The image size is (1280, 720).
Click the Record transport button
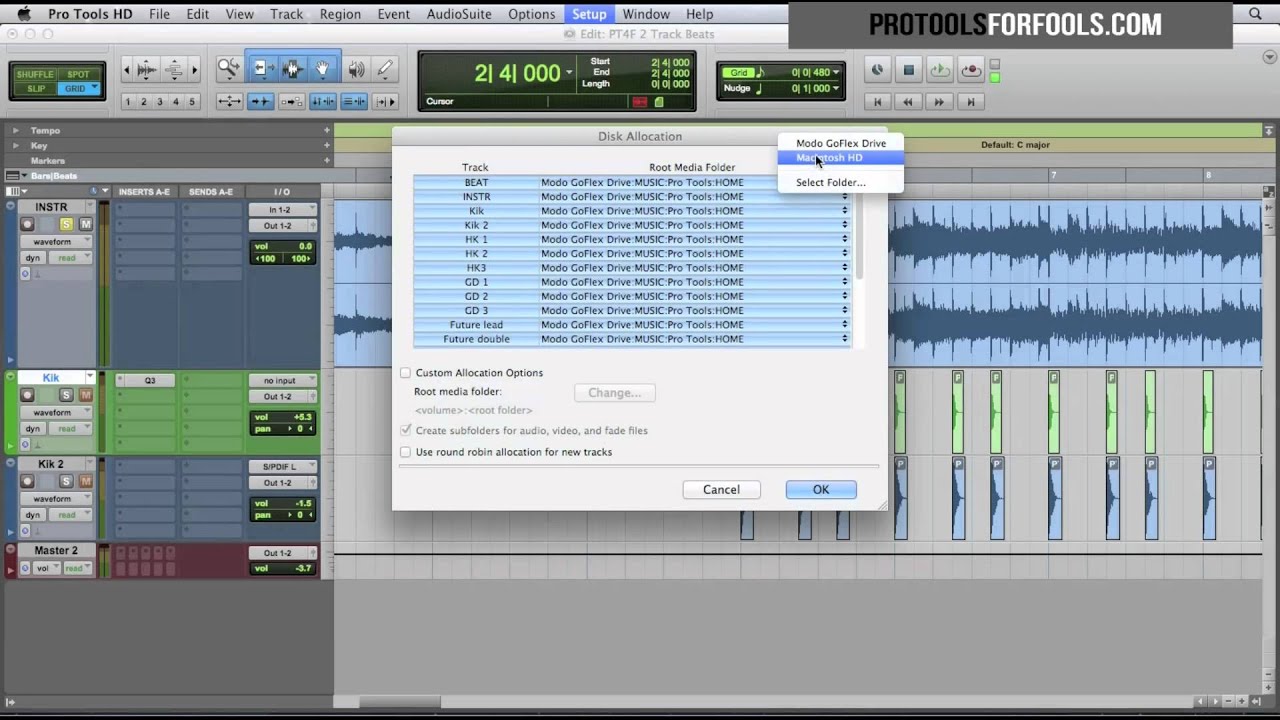[970, 70]
